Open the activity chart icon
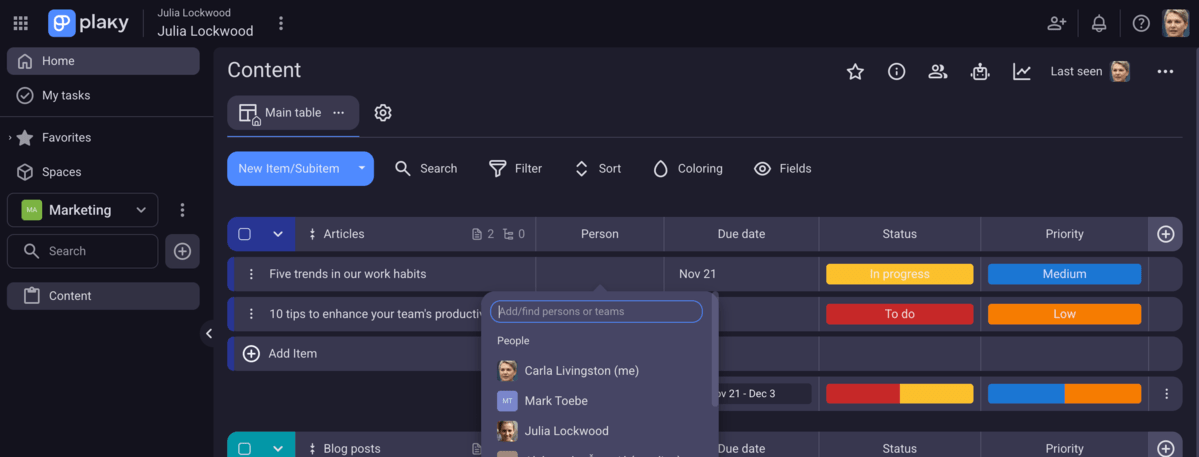 (1022, 72)
